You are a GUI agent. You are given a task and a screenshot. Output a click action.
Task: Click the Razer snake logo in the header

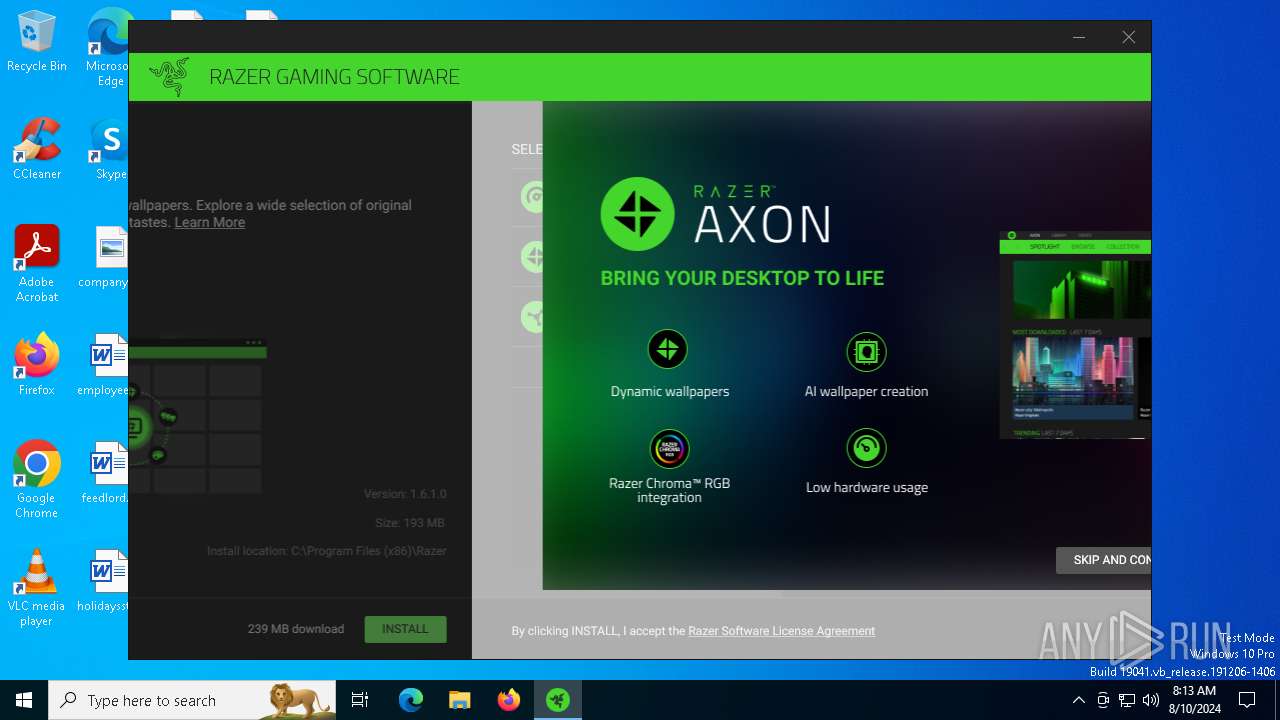169,77
